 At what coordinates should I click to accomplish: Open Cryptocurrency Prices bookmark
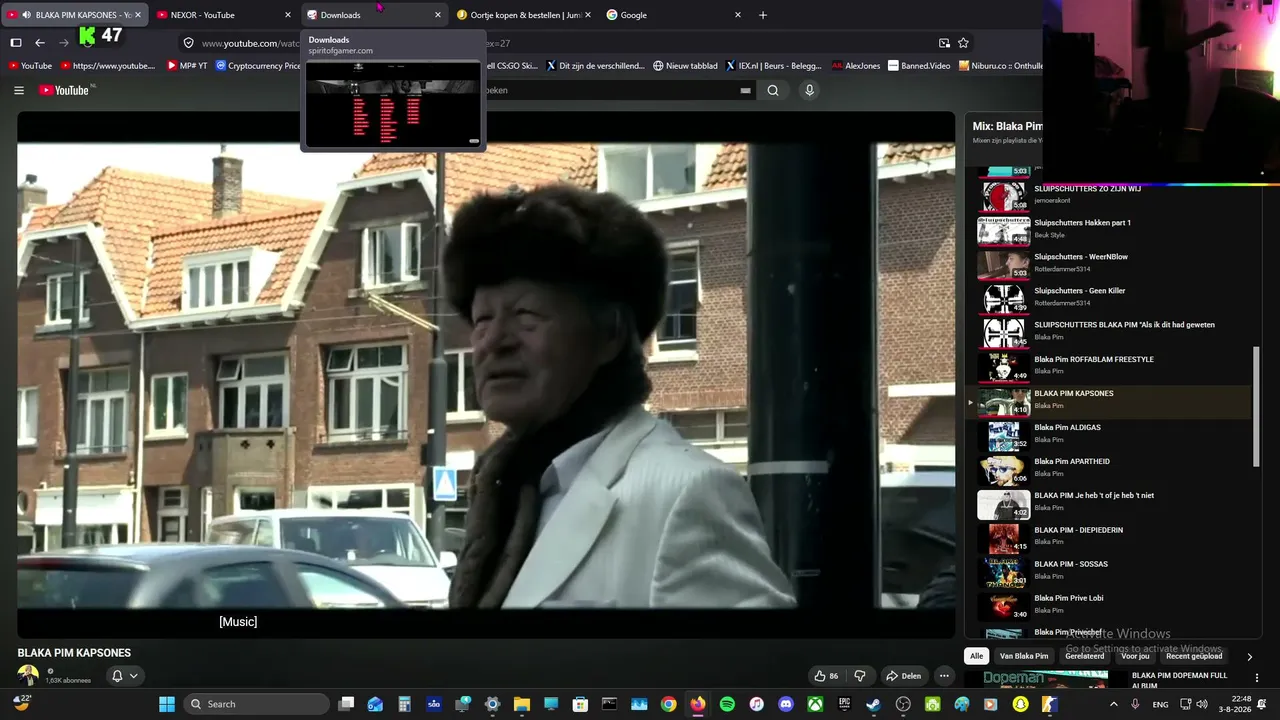pyautogui.click(x=258, y=66)
